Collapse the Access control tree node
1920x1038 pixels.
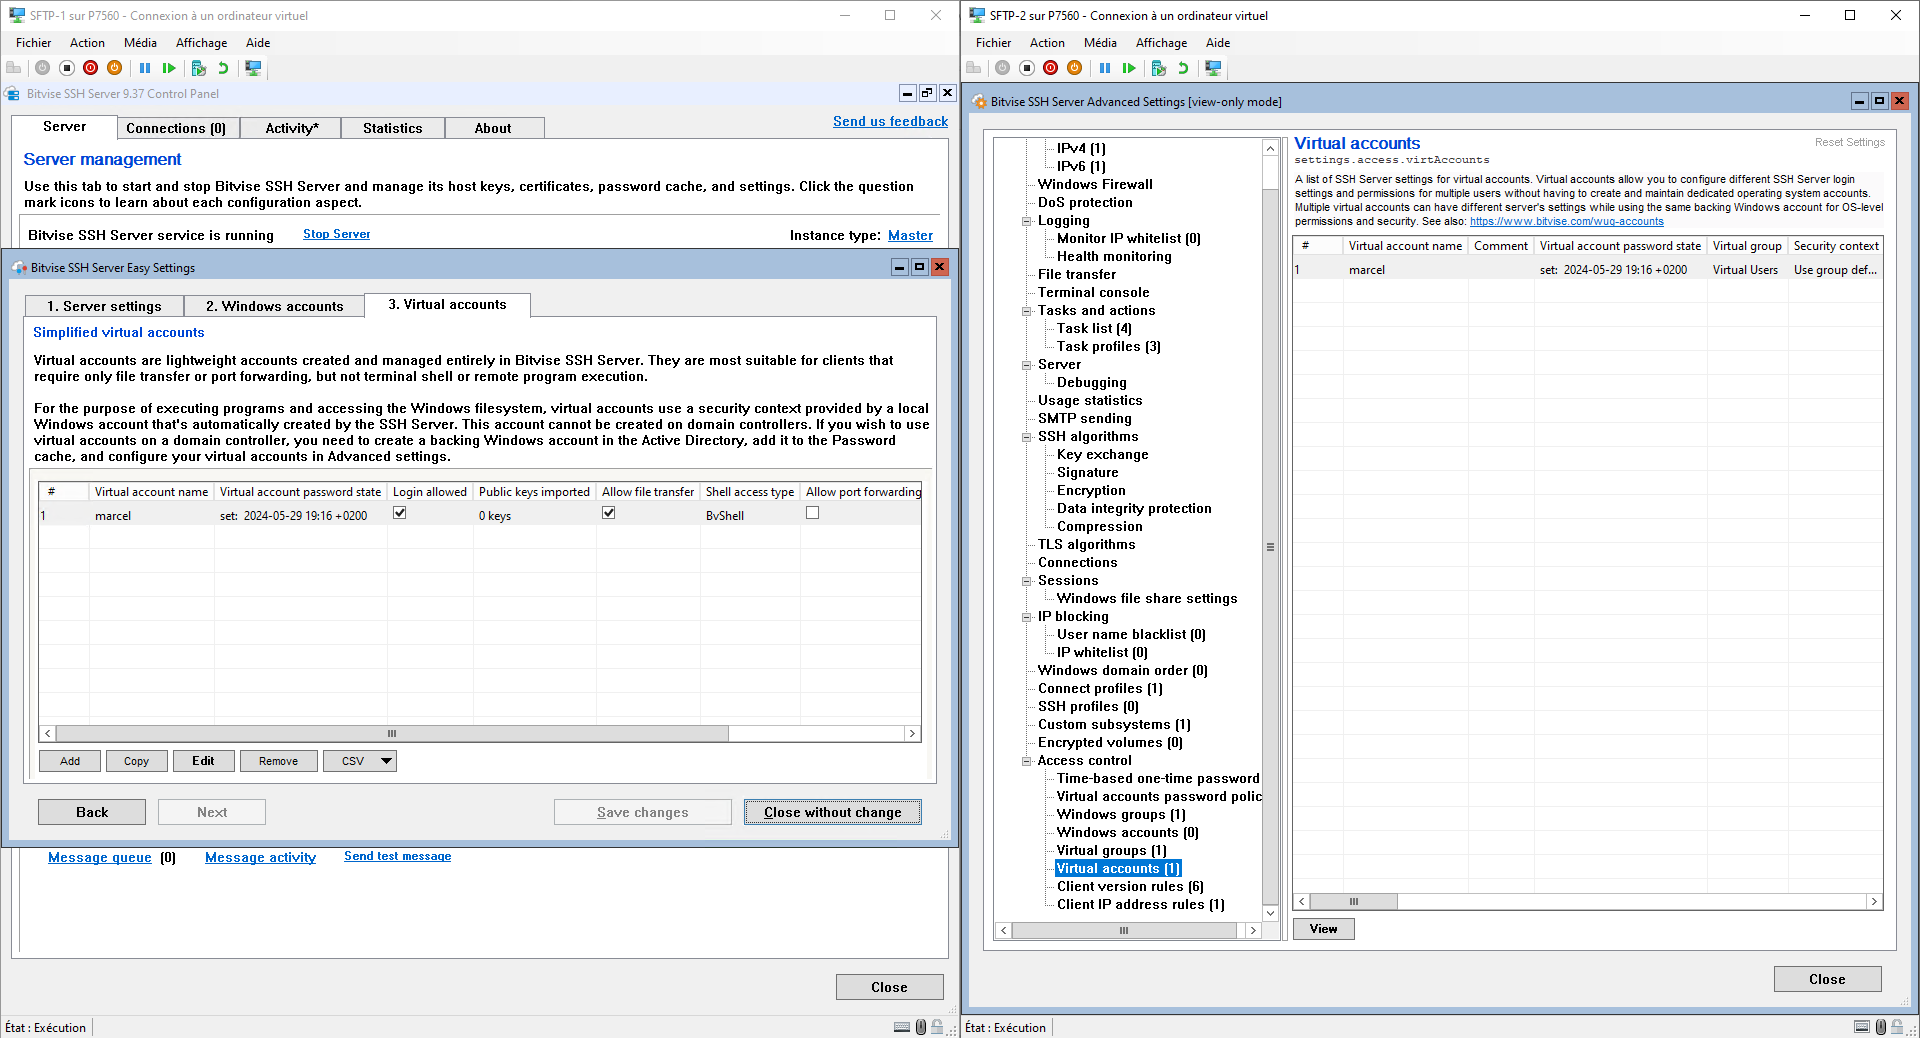click(1027, 761)
